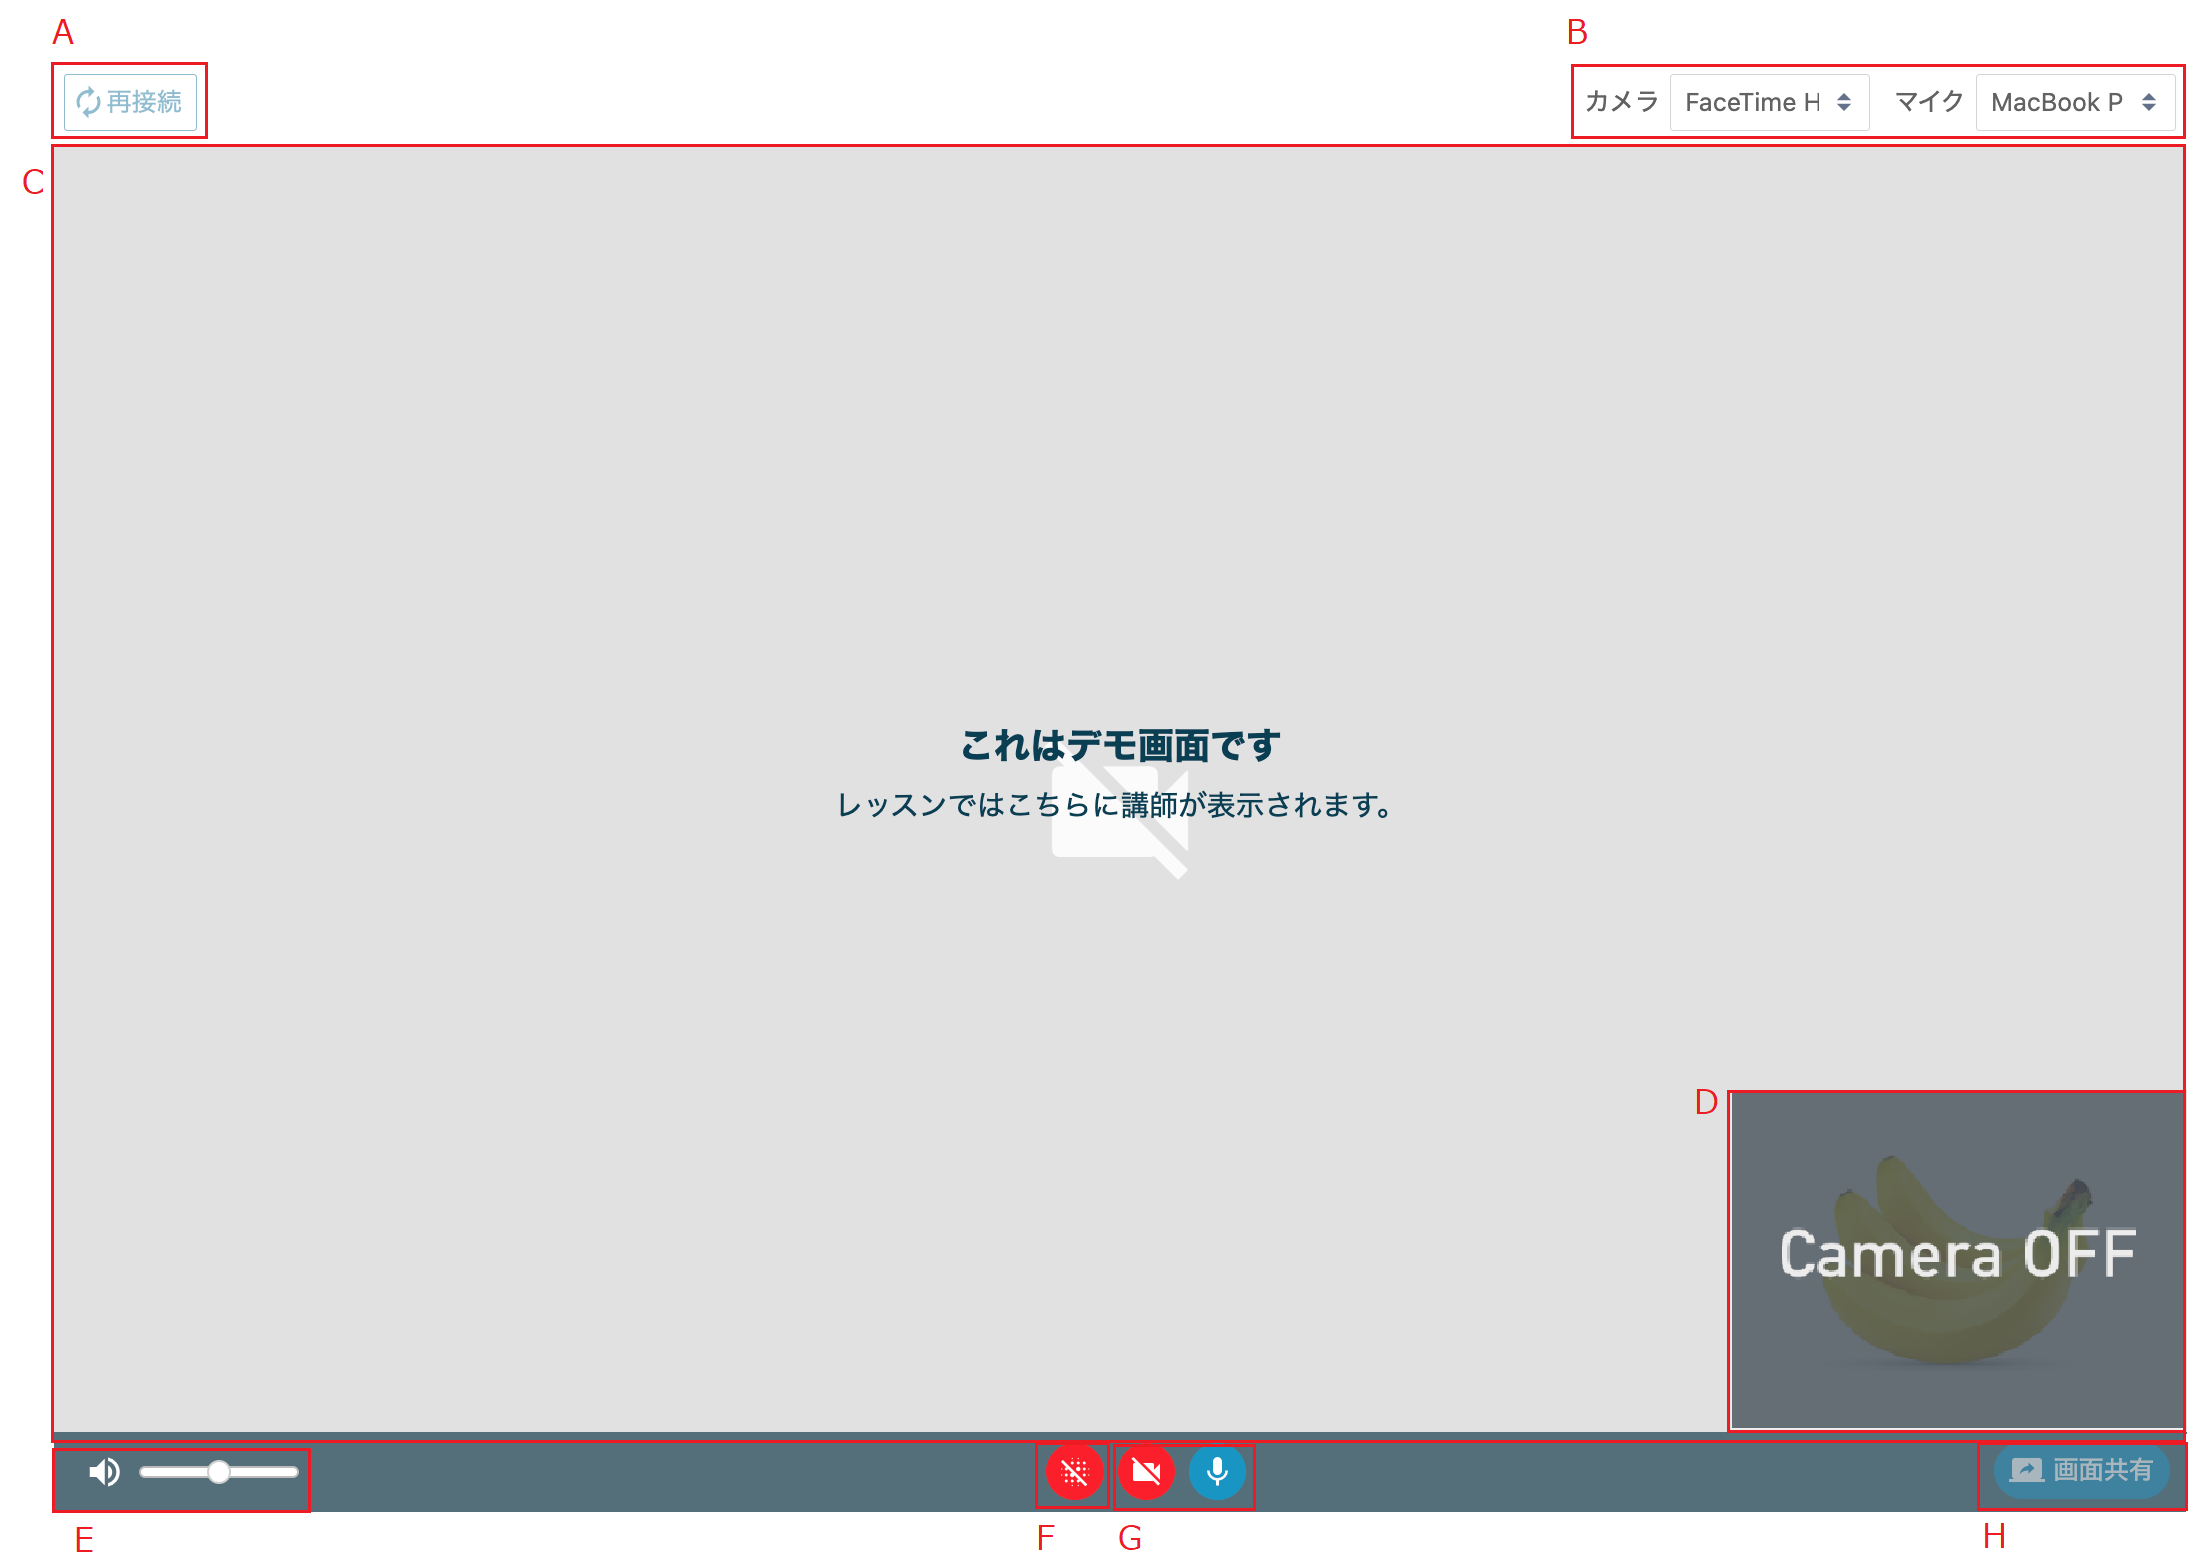2207x1568 pixels.
Task: Click the マイク label text
Action: pyautogui.click(x=1929, y=102)
